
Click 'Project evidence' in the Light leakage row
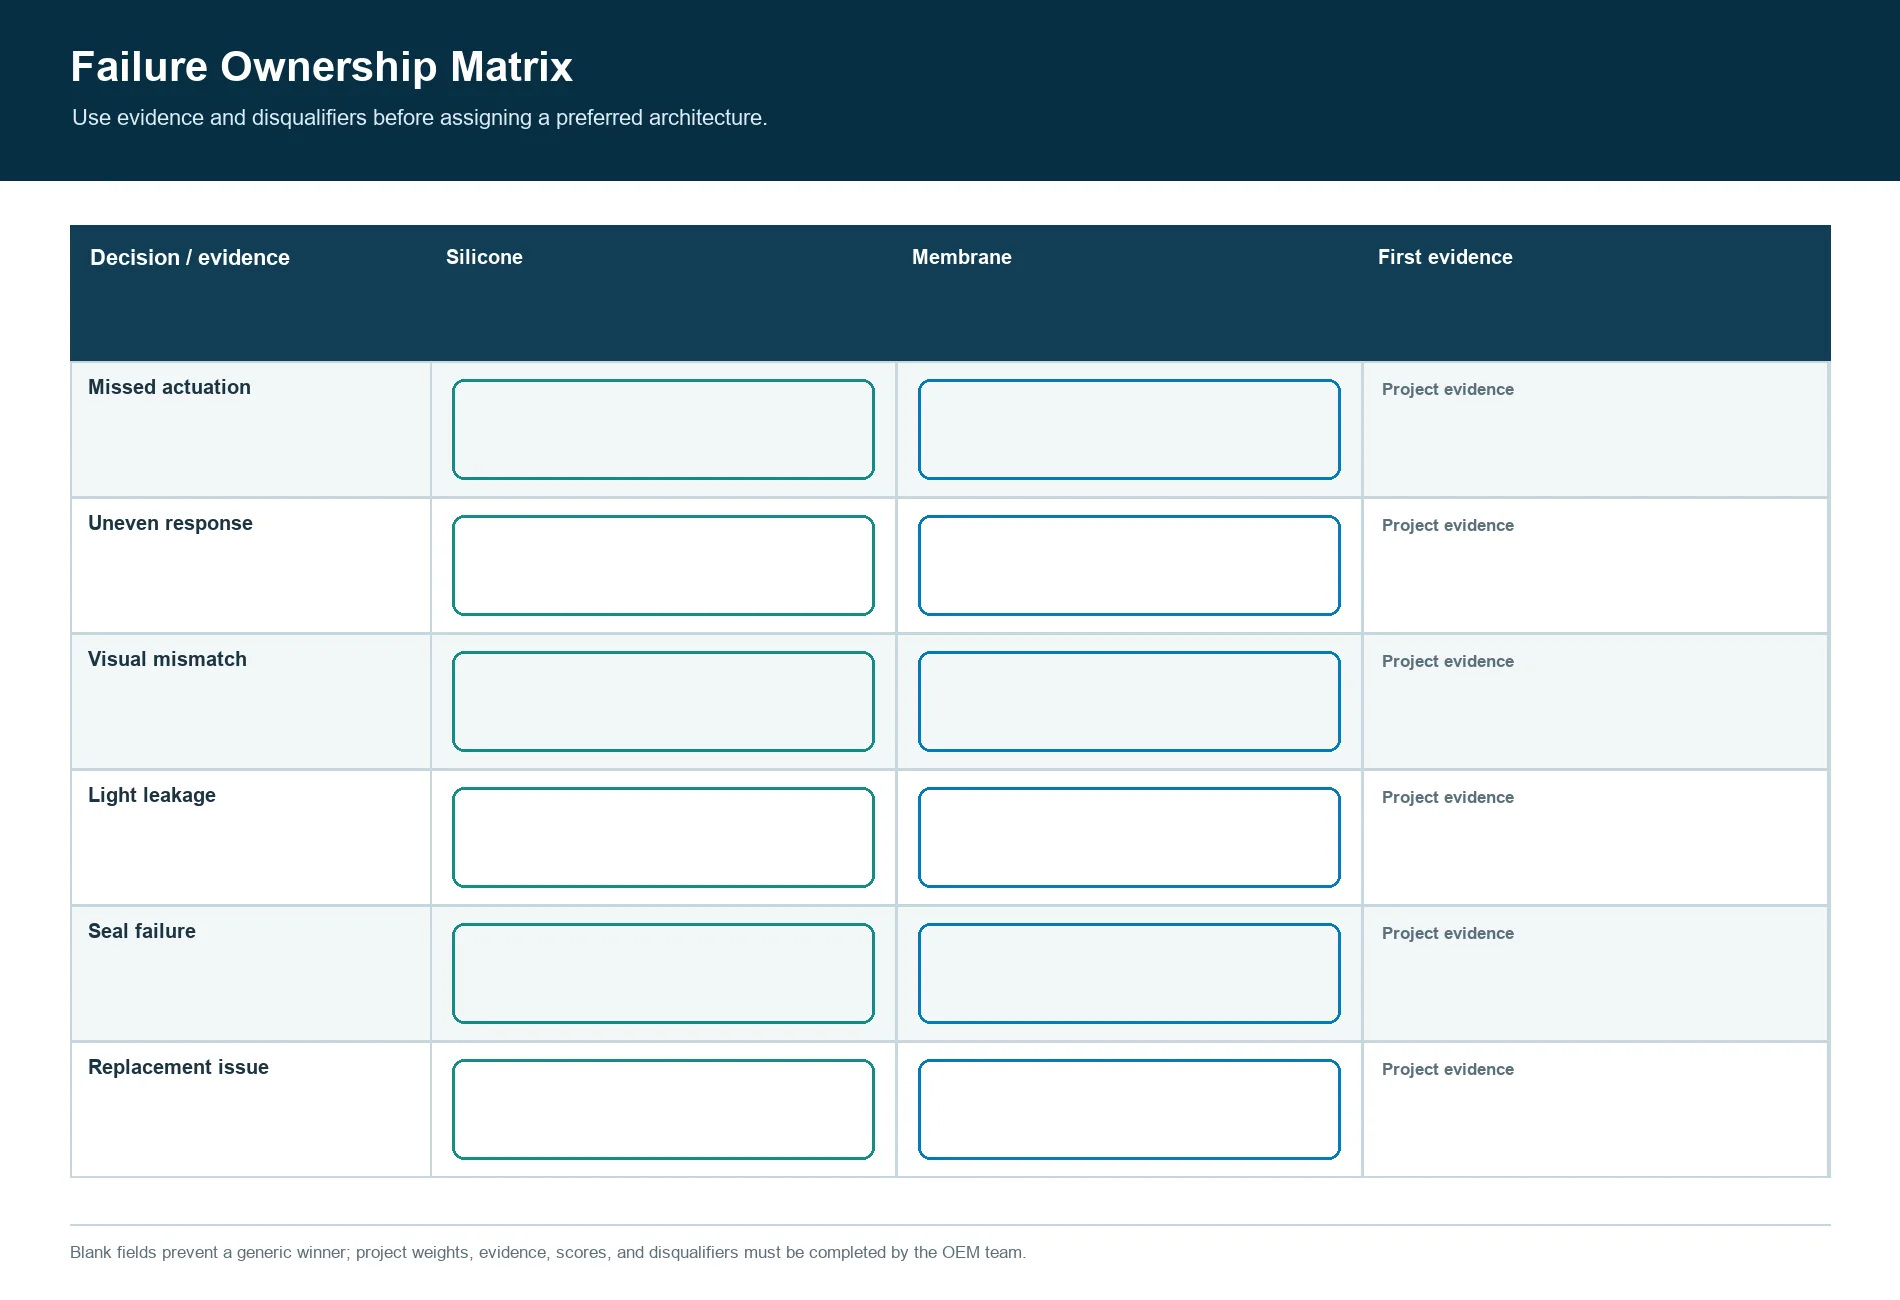[x=1448, y=797]
